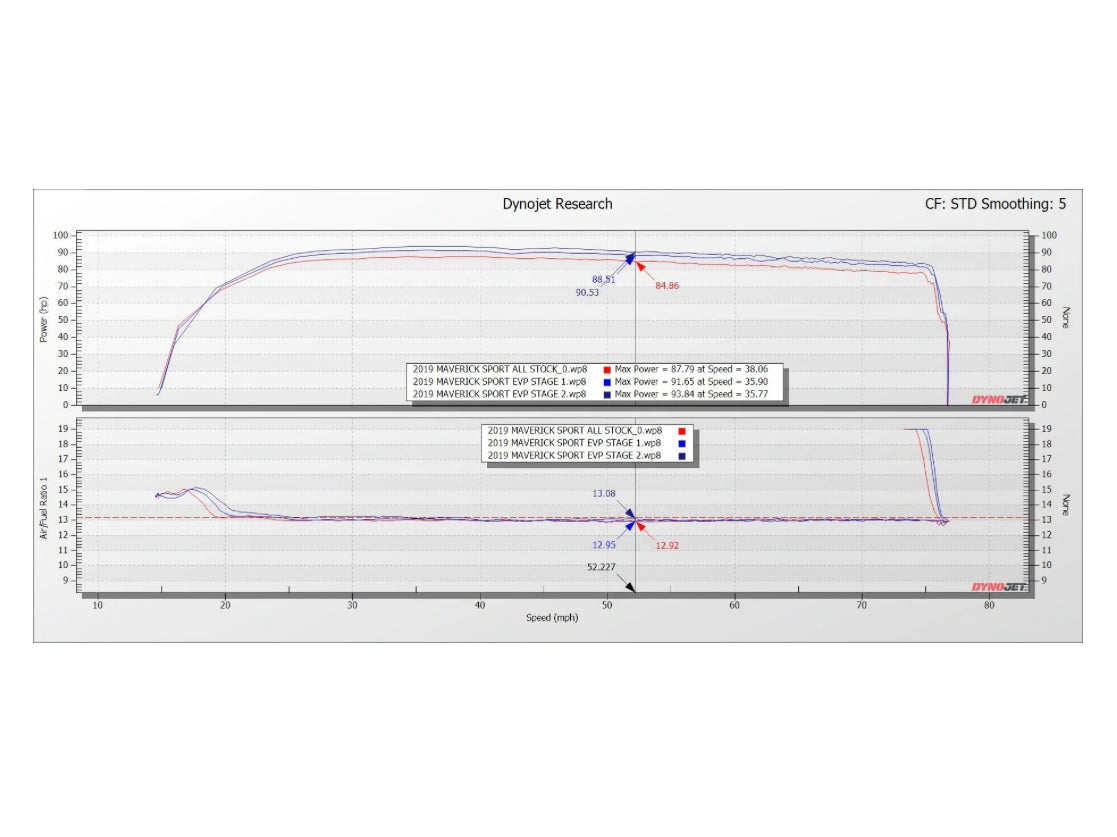Click the black cursor arrow at 52.227
Screen dimensions: 1117x837
(x=629, y=588)
